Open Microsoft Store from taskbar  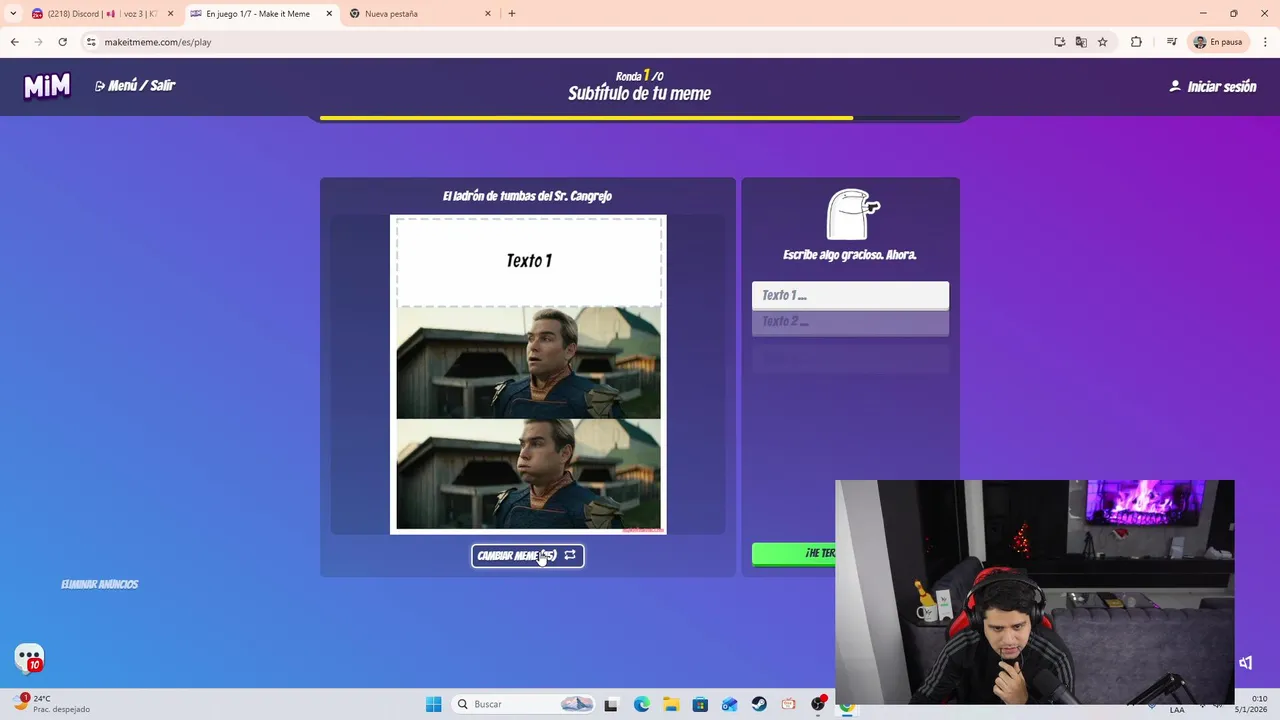[700, 704]
